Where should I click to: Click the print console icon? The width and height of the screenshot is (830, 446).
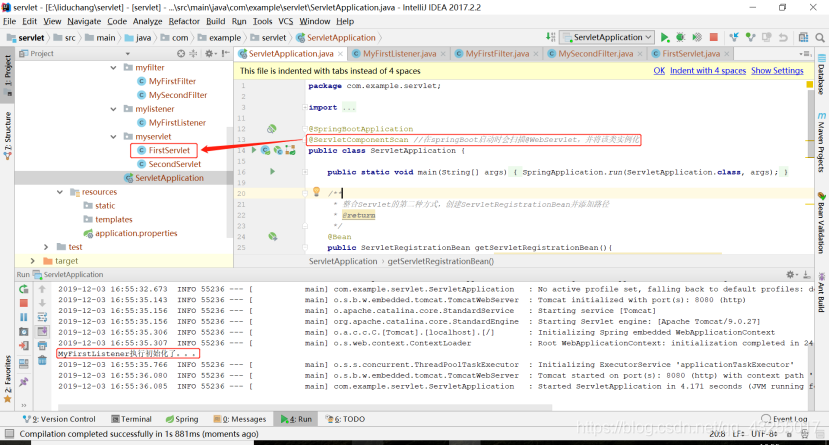click(42, 346)
